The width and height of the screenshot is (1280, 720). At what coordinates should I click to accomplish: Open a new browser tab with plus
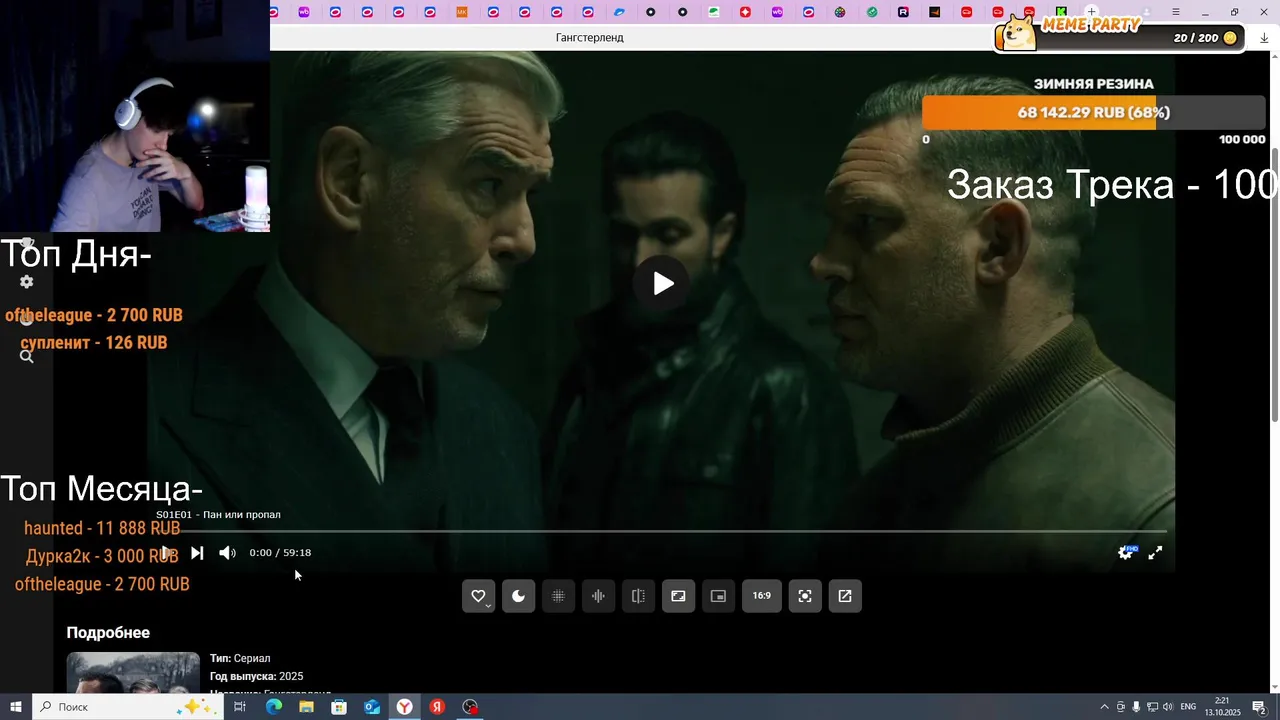click(1092, 12)
